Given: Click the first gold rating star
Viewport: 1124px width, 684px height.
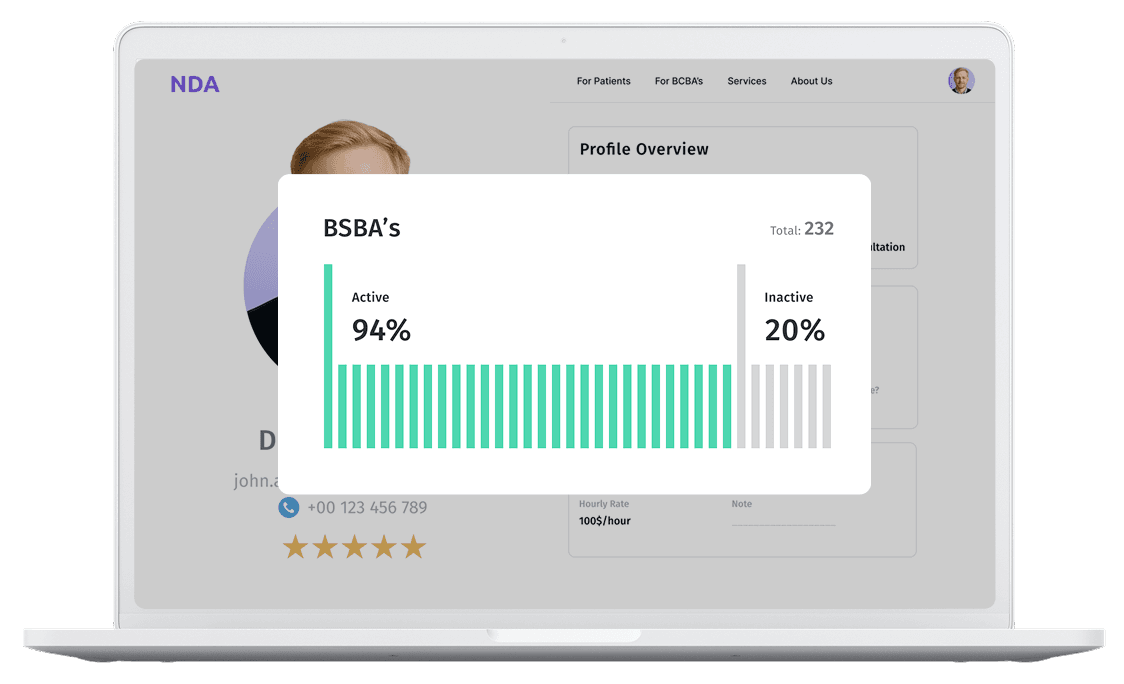Looking at the screenshot, I should point(295,547).
